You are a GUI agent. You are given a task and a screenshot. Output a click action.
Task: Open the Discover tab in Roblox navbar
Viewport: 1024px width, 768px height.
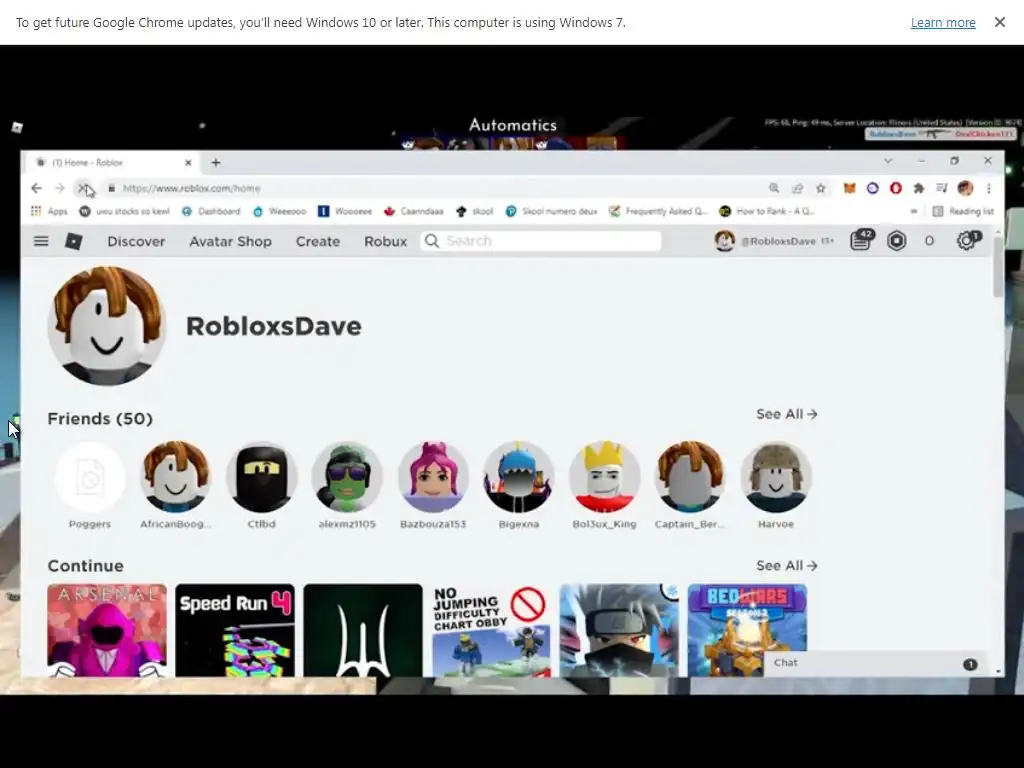pyautogui.click(x=136, y=241)
